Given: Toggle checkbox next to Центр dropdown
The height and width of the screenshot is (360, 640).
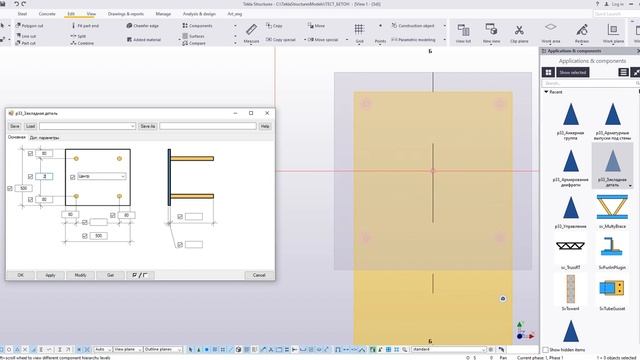Looking at the screenshot, I should point(72,177).
